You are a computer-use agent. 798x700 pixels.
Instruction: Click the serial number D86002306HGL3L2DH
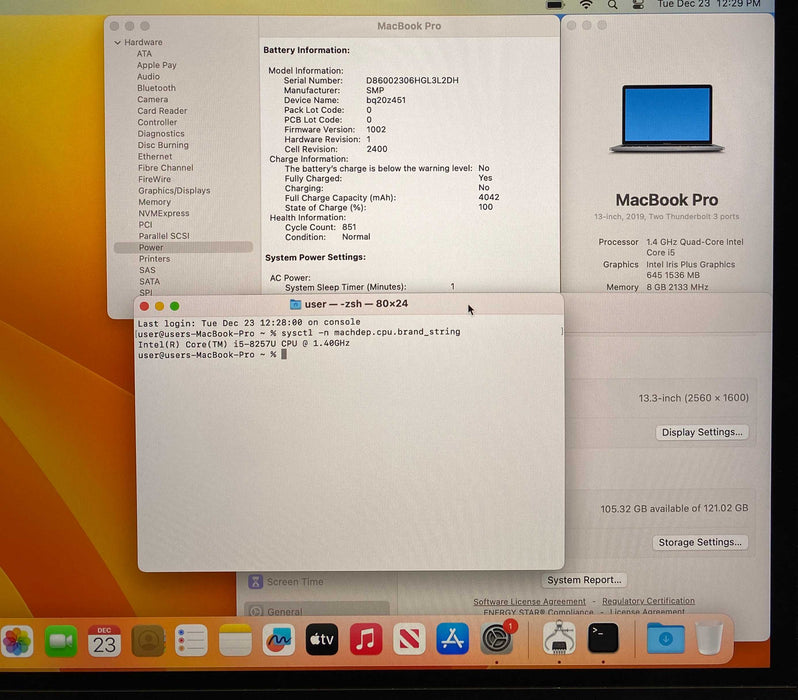tap(412, 80)
